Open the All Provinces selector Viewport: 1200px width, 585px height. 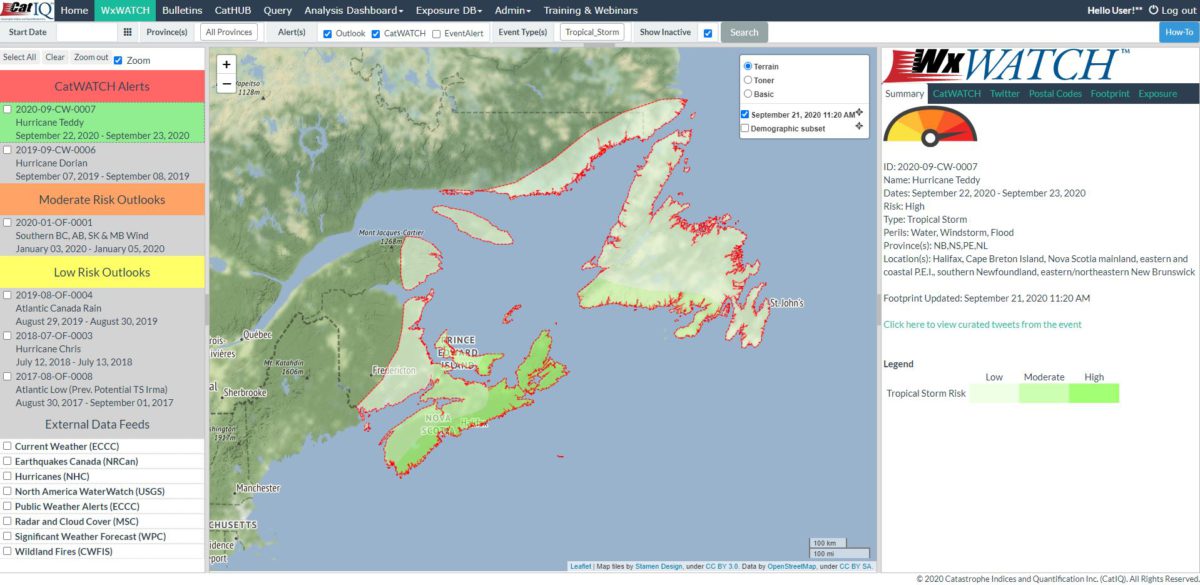tap(229, 32)
